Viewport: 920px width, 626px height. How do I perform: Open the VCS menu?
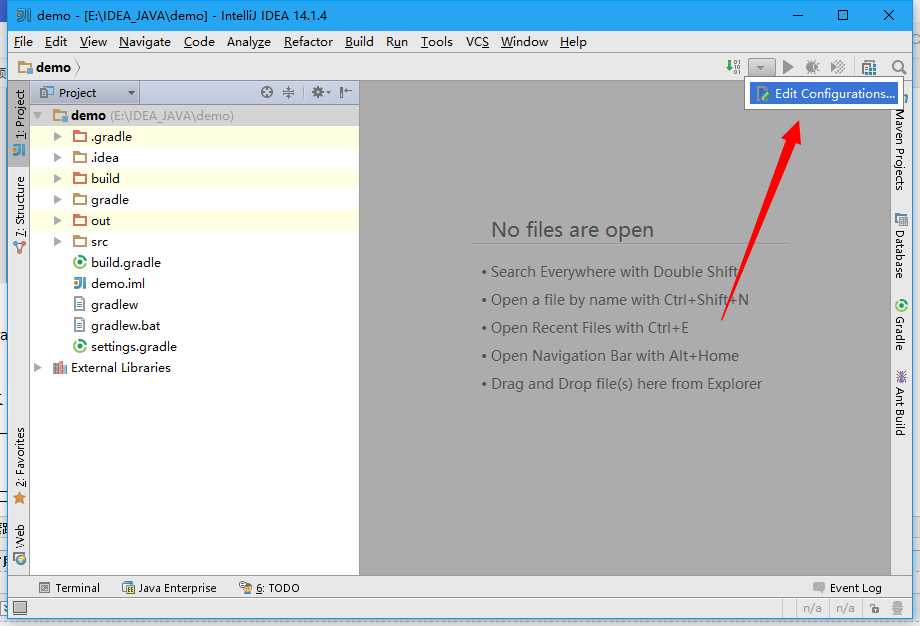tap(477, 42)
